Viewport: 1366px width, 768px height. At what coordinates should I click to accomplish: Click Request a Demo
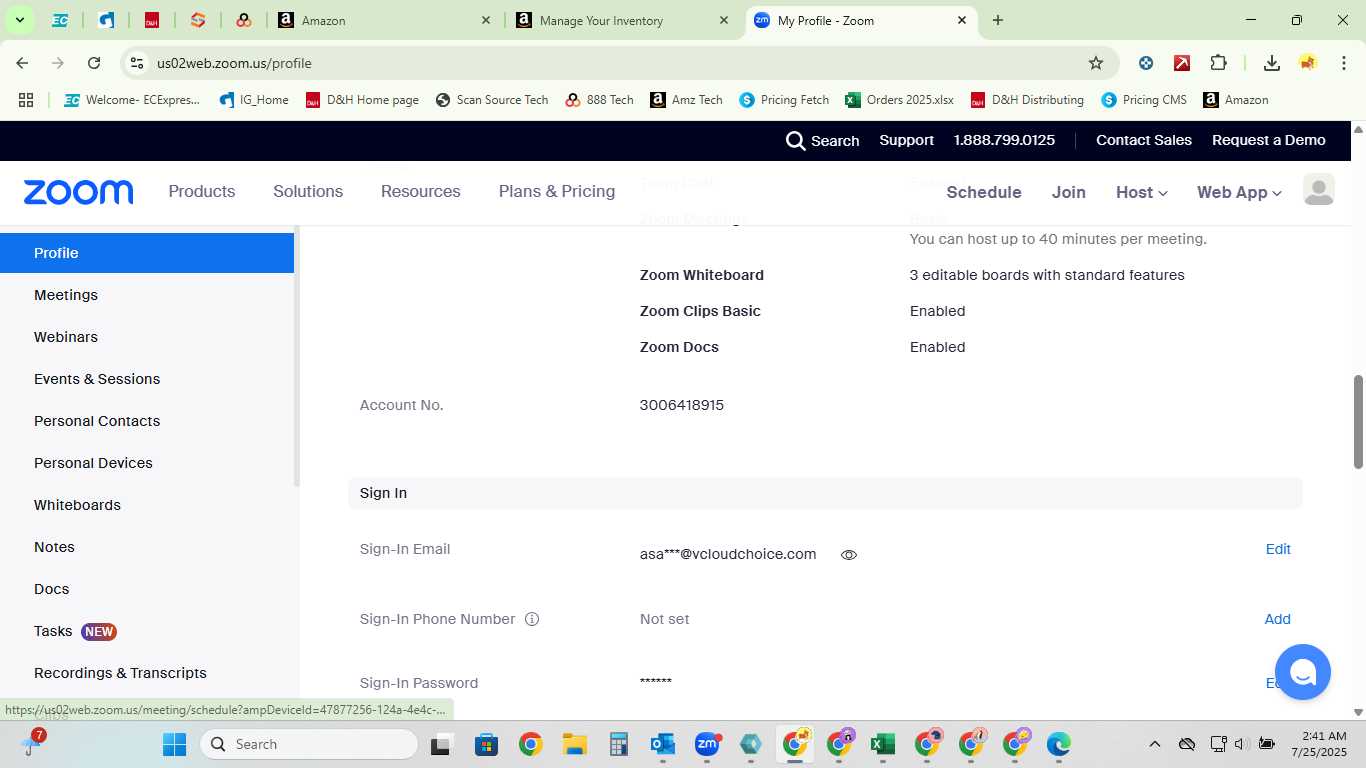tap(1269, 140)
